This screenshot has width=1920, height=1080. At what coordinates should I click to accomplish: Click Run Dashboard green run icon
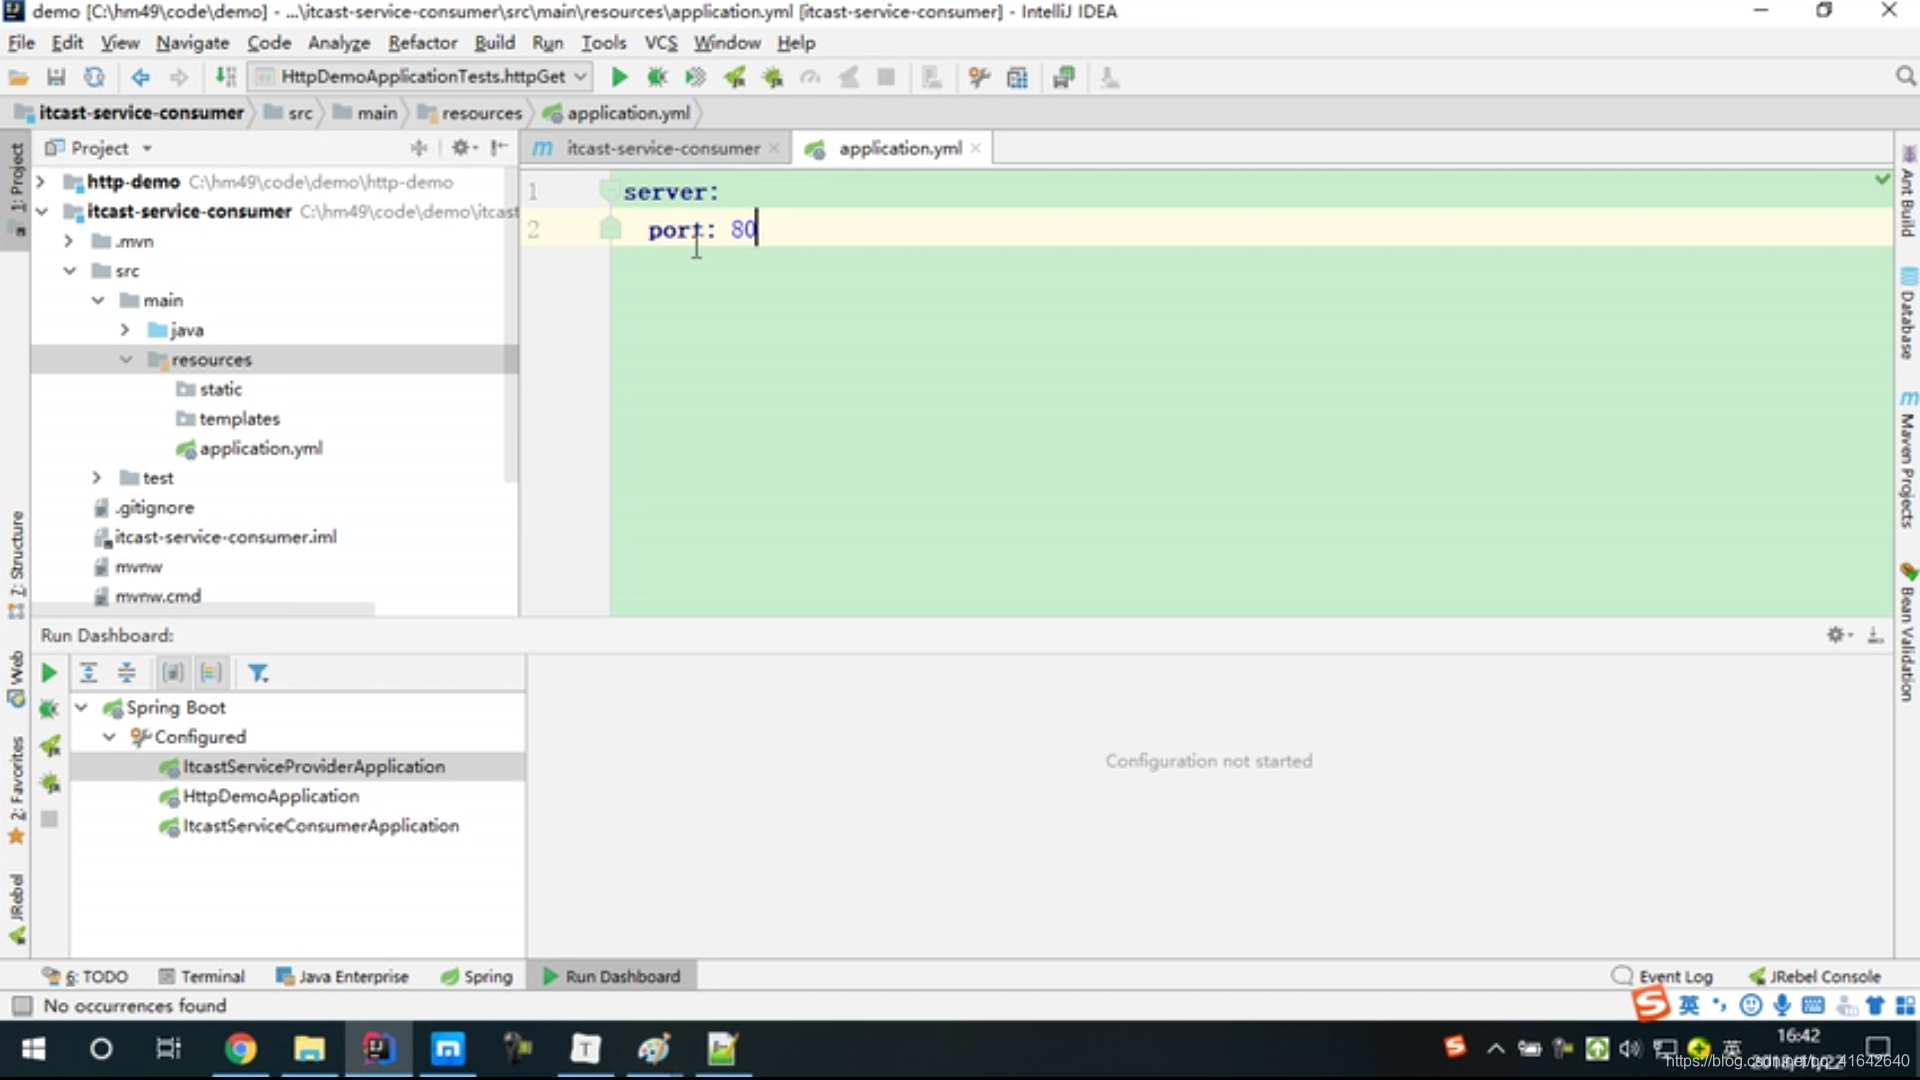48,673
